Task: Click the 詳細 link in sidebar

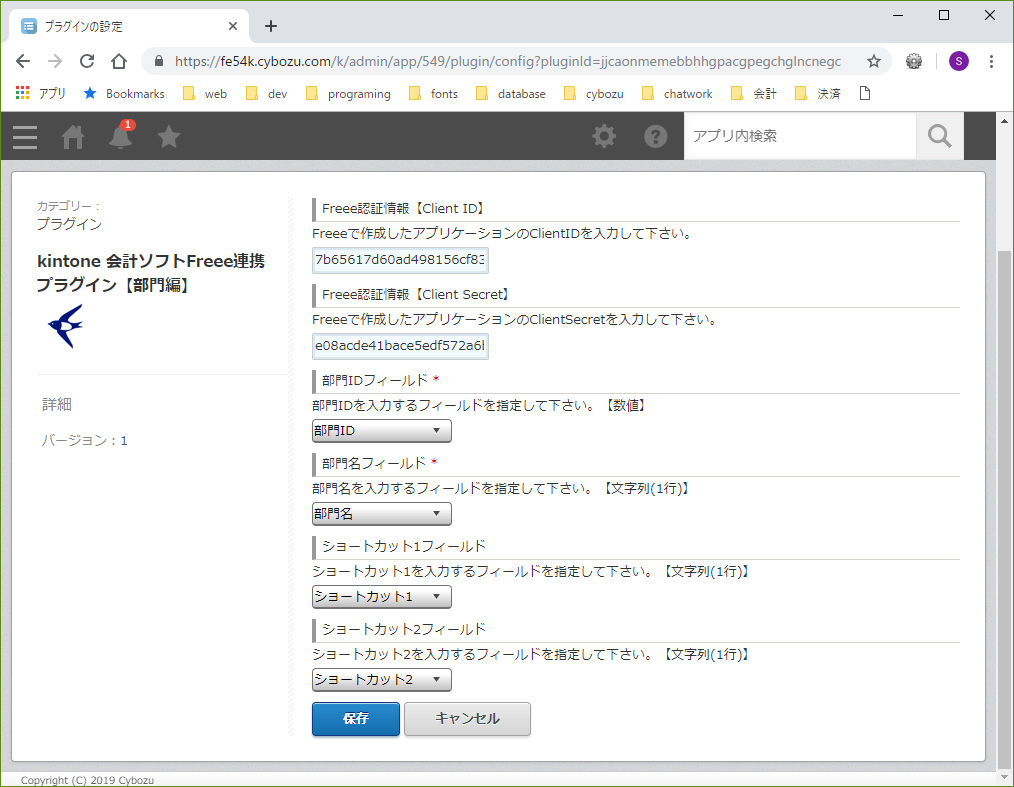Action: [x=57, y=404]
